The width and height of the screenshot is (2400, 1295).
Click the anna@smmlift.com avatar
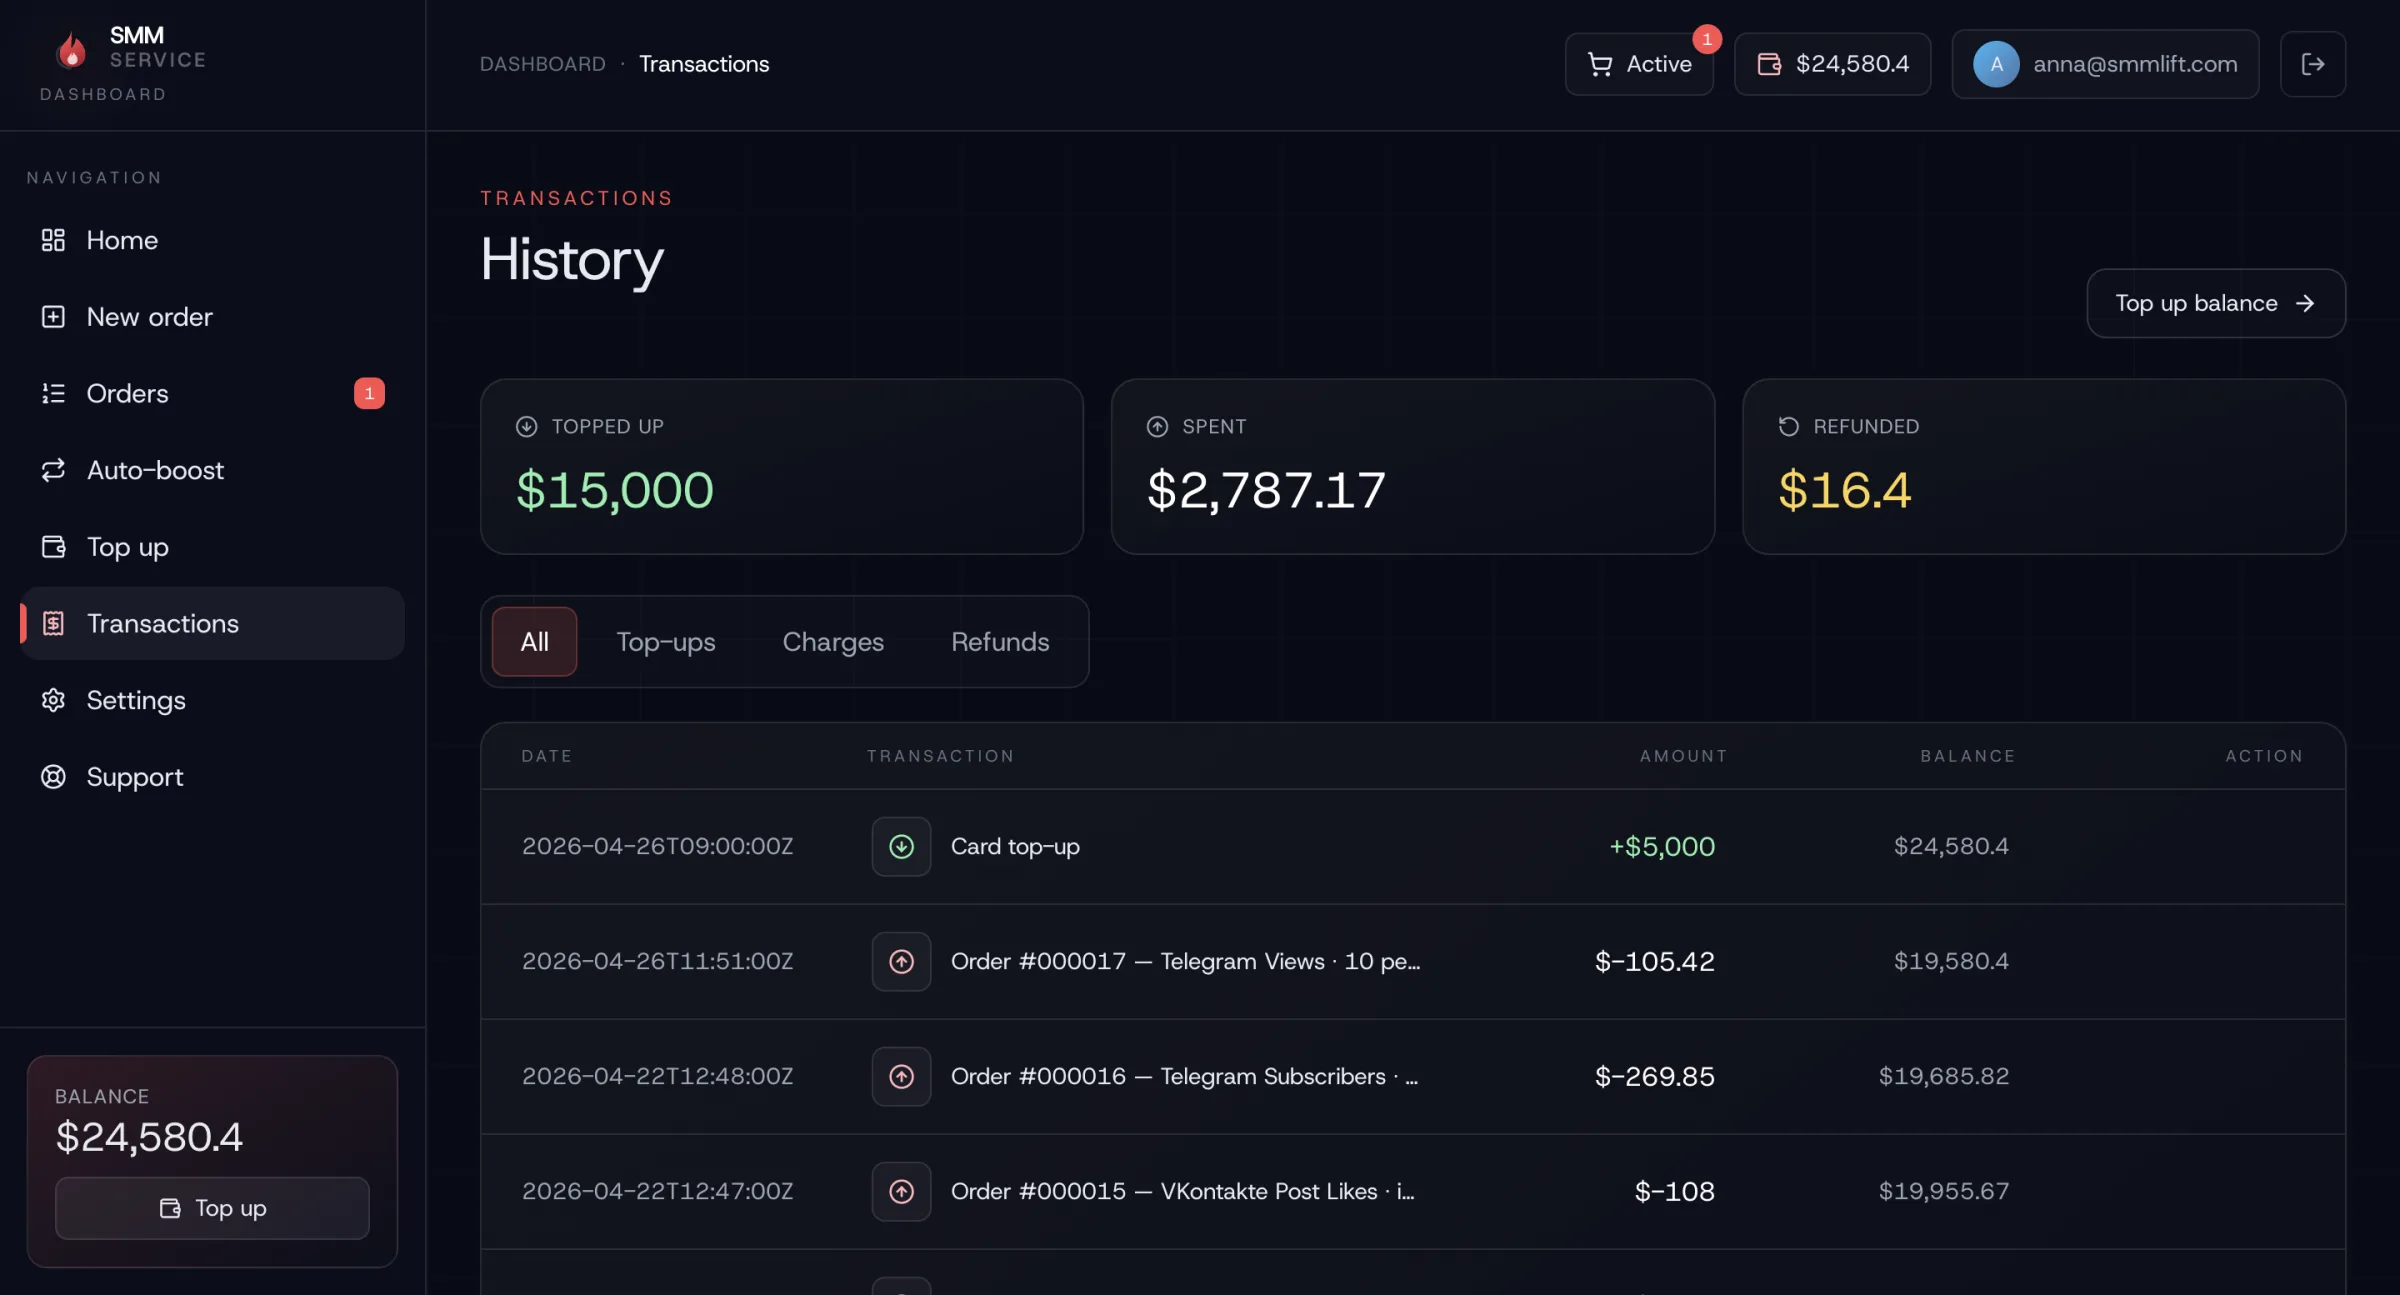coord(1996,64)
